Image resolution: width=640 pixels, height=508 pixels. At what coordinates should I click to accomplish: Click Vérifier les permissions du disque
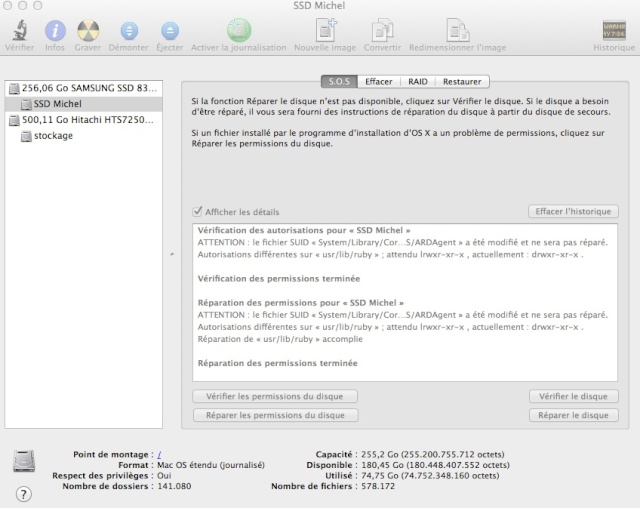tap(275, 396)
